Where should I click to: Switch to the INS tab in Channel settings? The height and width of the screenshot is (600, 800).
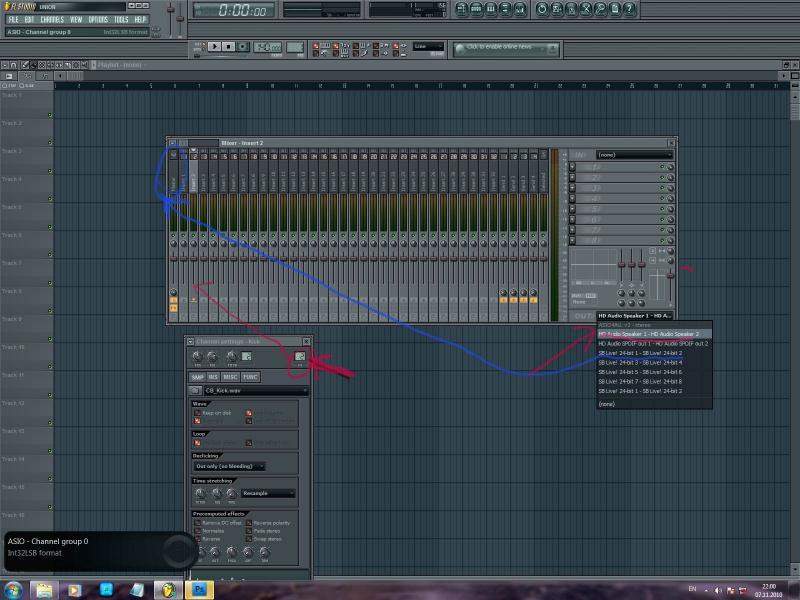coord(214,377)
